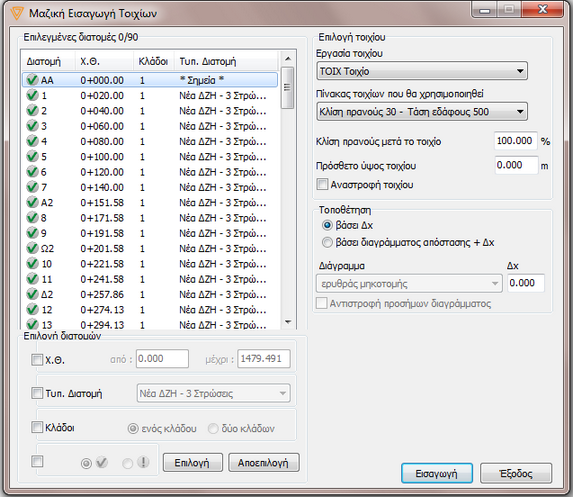Select the grey checkmark status radio option
The height and width of the screenshot is (497, 573).
(86, 463)
